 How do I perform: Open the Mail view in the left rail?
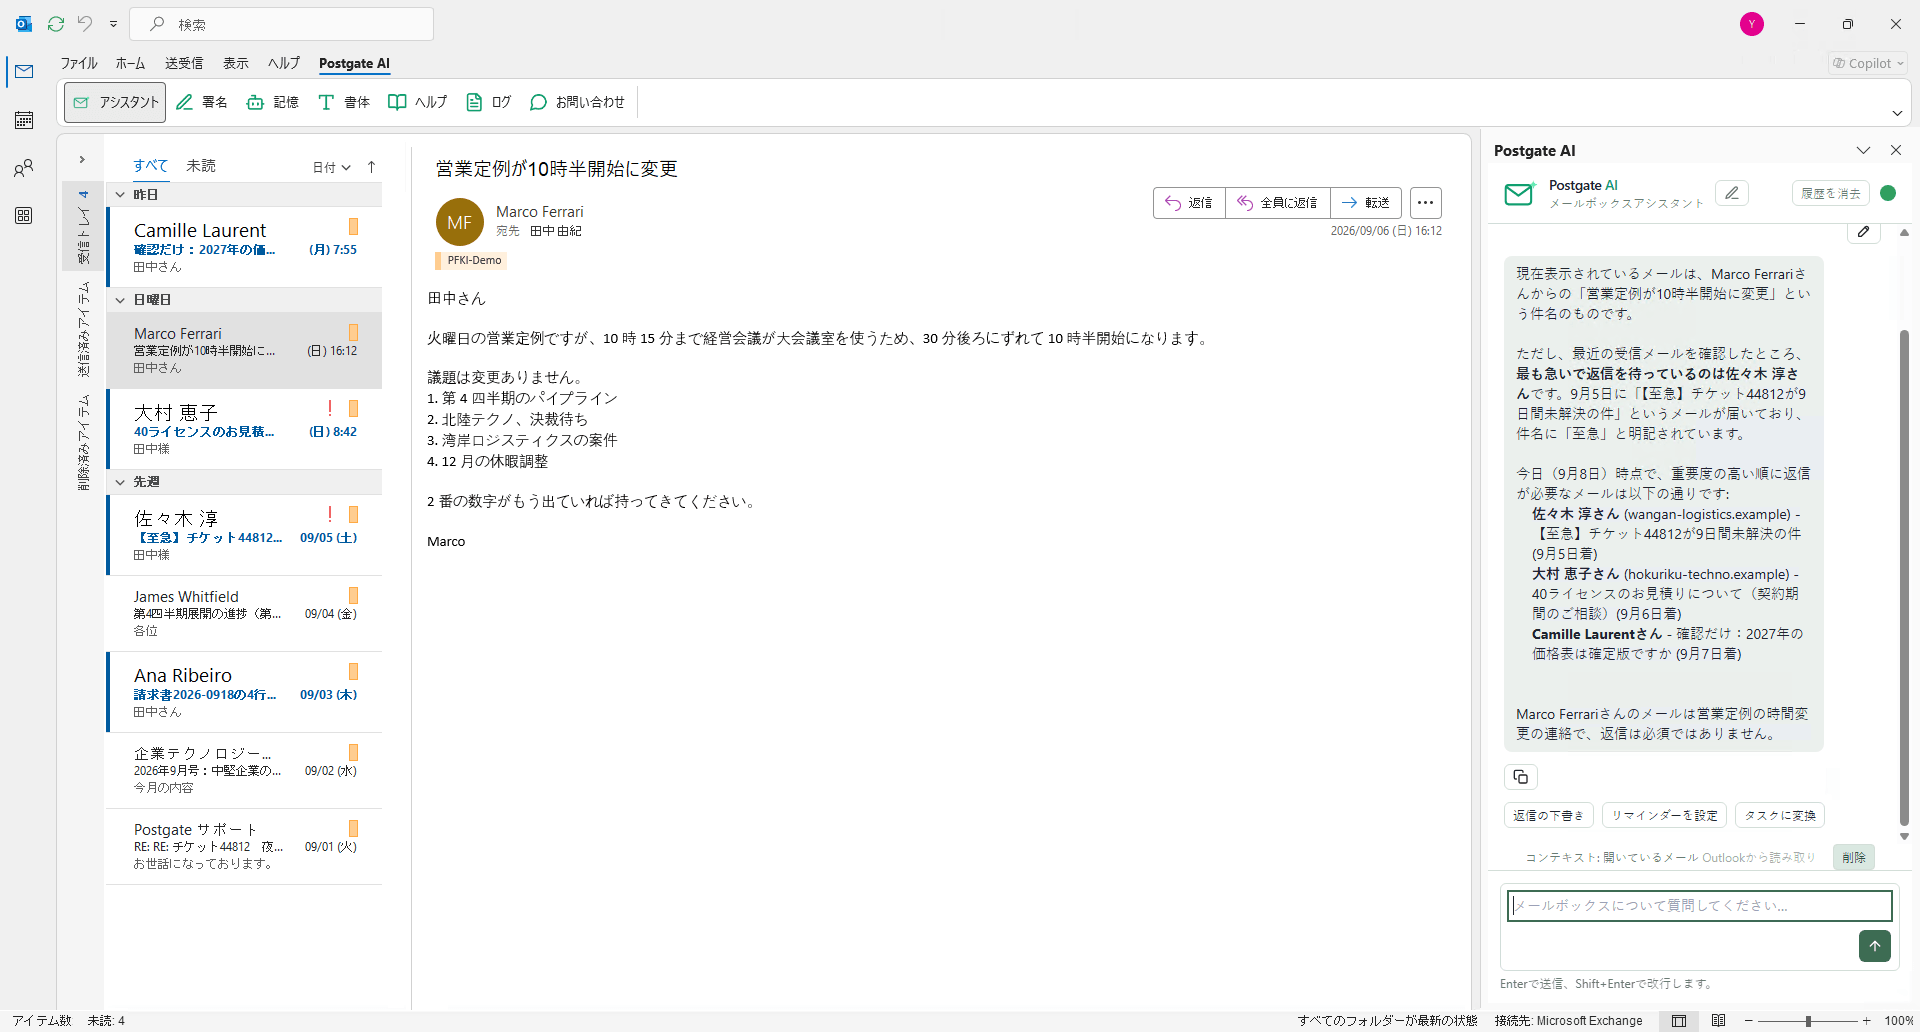(x=24, y=72)
